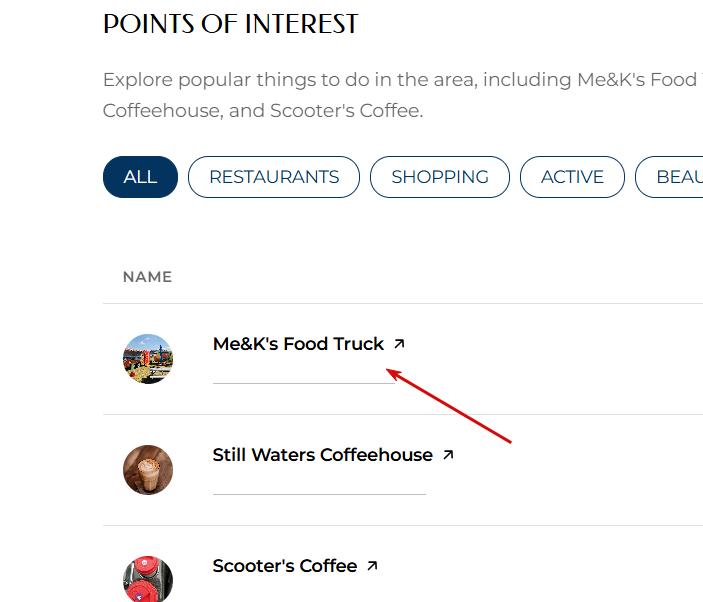The image size is (703, 602).
Task: Select the partially visible BEAU filter pill
Action: click(669, 177)
